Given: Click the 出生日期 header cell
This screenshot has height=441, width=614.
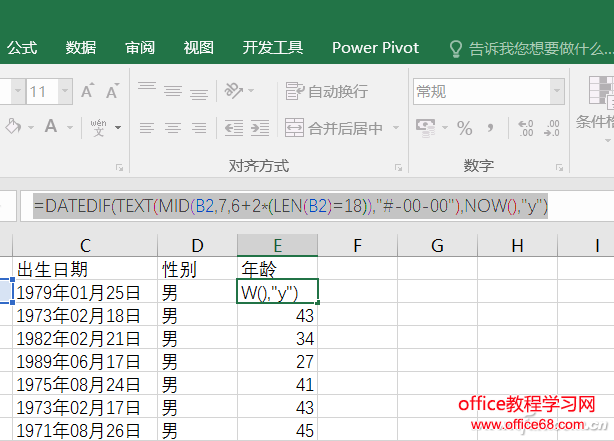Looking at the screenshot, I should [x=85, y=268].
